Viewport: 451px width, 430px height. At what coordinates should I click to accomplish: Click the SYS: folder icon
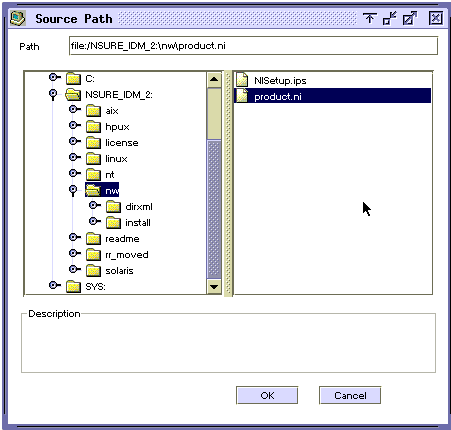[x=73, y=287]
